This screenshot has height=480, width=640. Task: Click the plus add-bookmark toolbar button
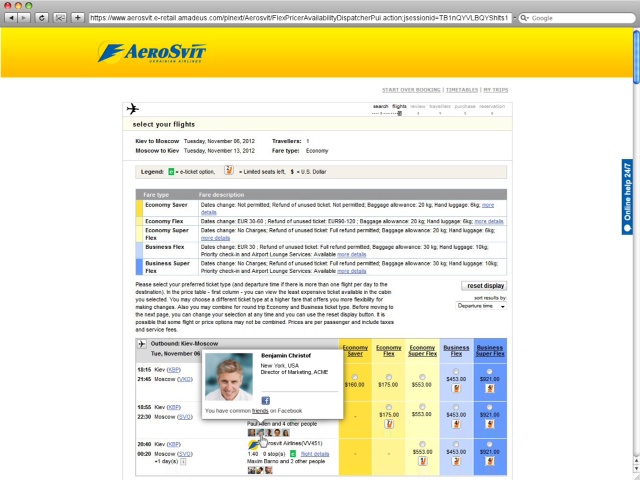[78, 18]
